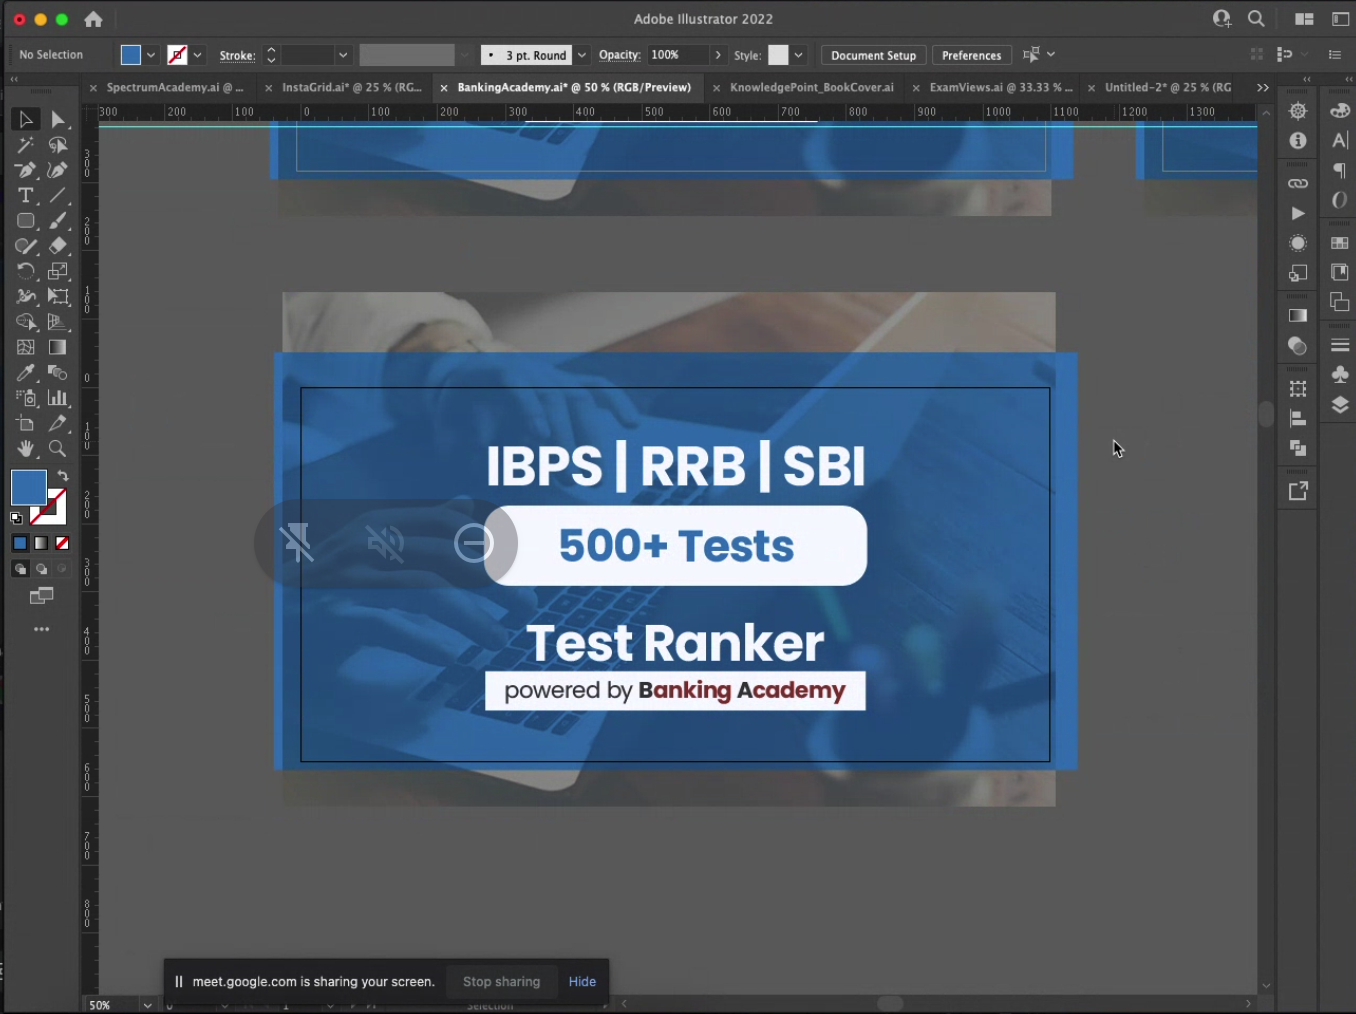Open the Asset Export panel icon
Screen dimensions: 1356x1014
(1298, 491)
